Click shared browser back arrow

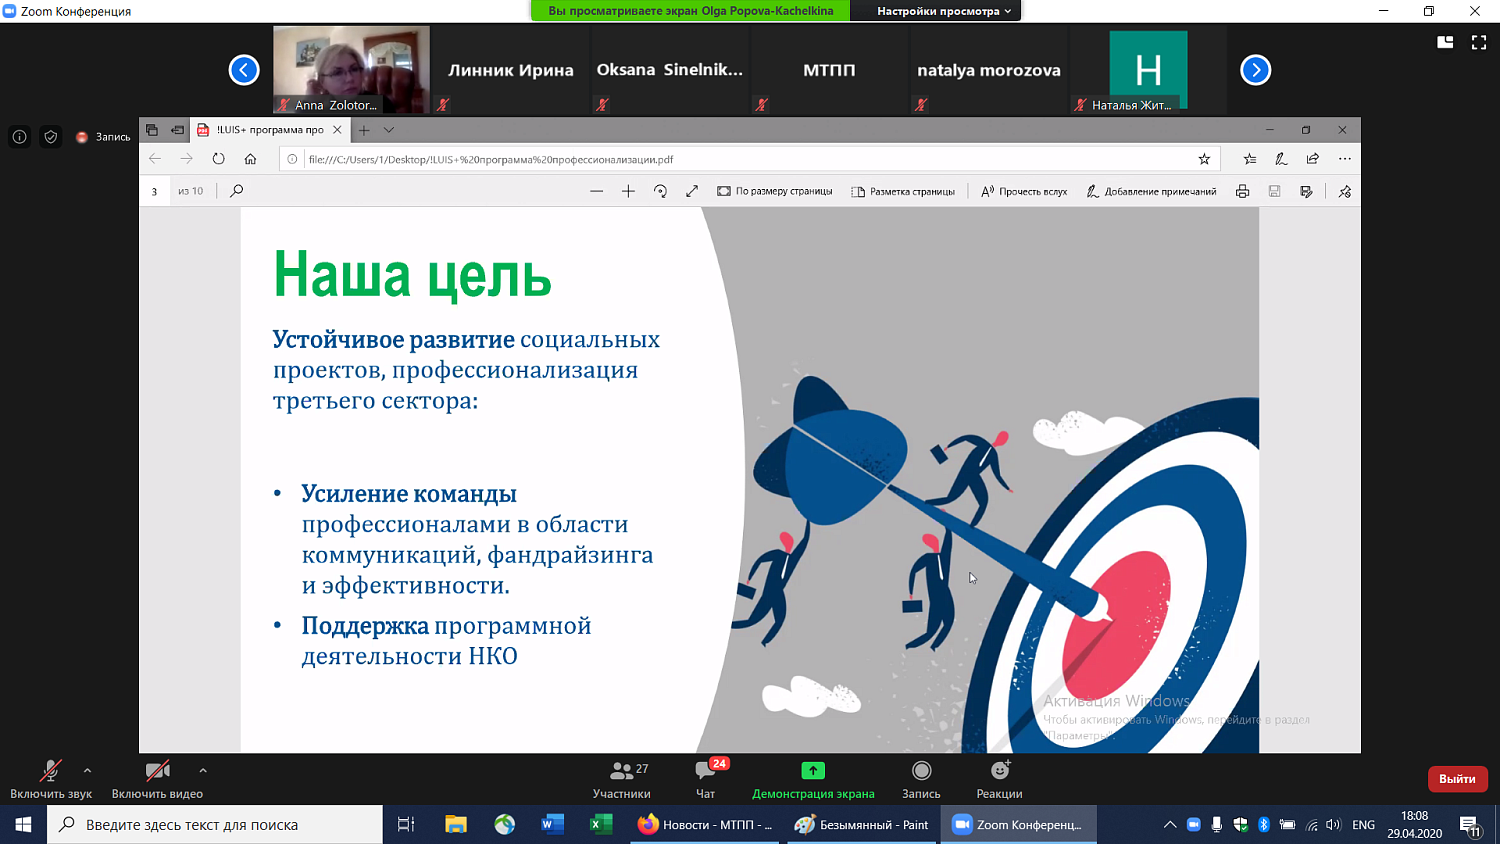(155, 159)
